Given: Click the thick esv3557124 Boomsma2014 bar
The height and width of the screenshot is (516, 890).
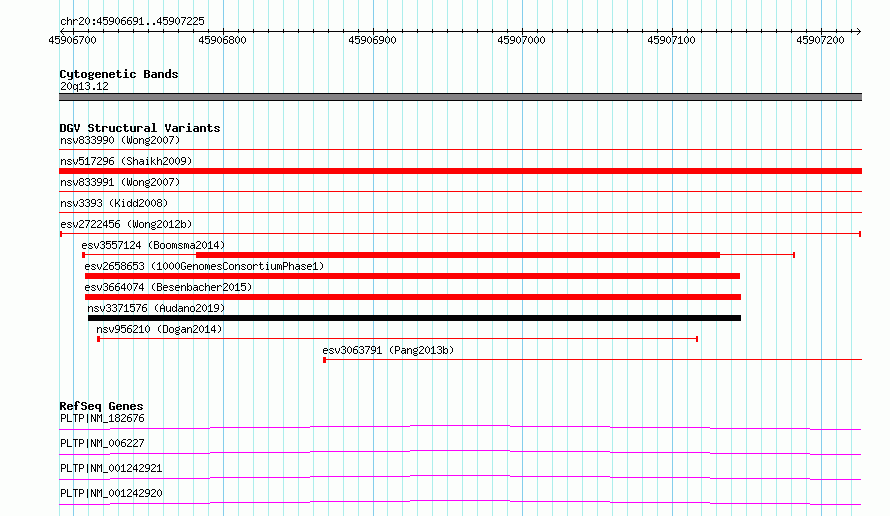Looking at the screenshot, I should tap(458, 255).
